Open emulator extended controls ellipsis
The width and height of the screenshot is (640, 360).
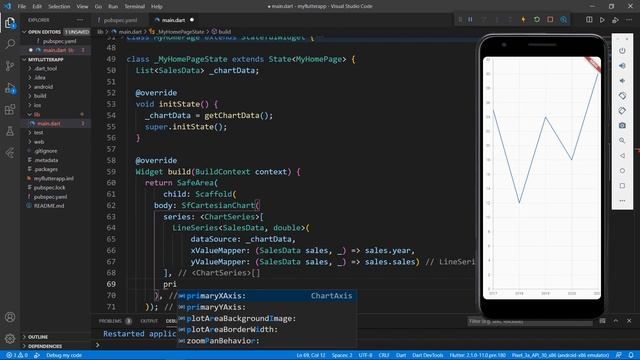(x=622, y=200)
